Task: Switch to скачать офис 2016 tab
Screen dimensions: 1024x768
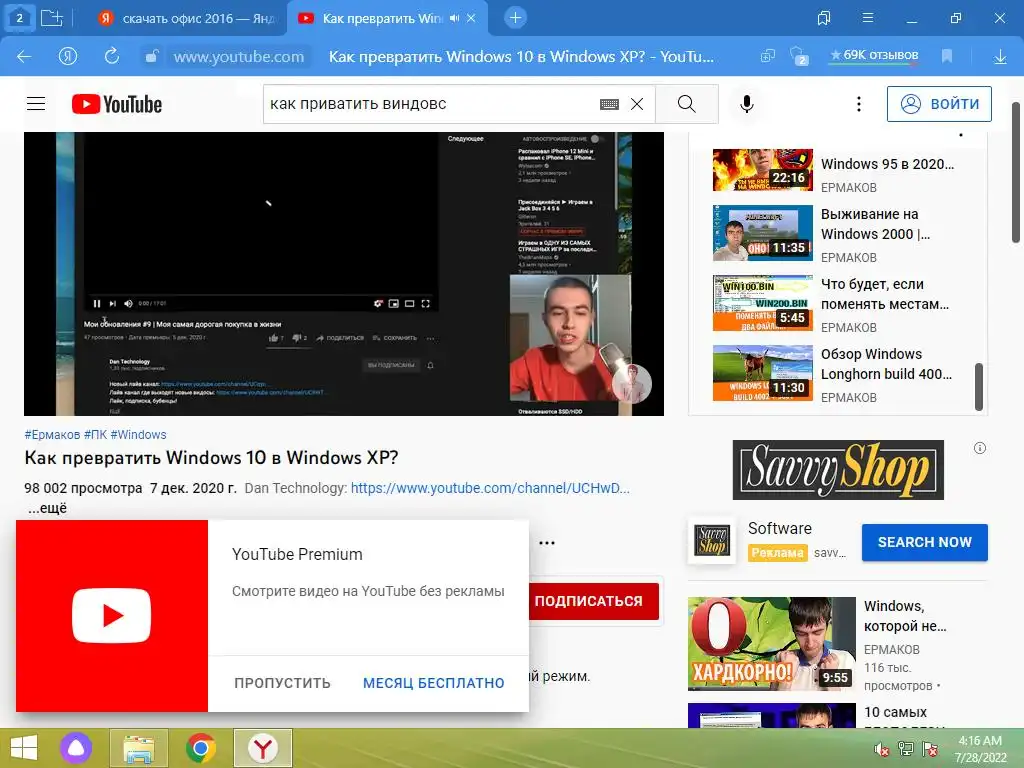Action: pos(187,18)
